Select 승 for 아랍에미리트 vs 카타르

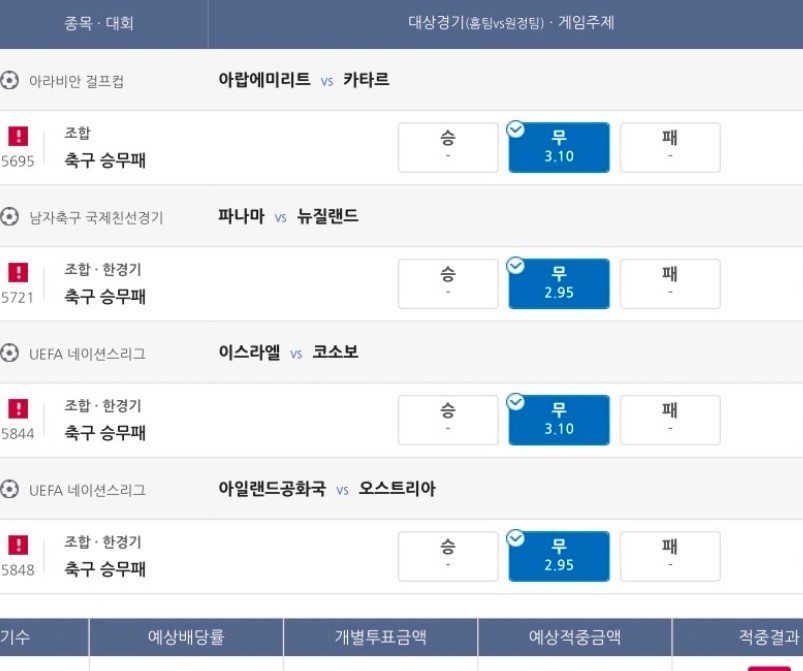(x=448, y=147)
